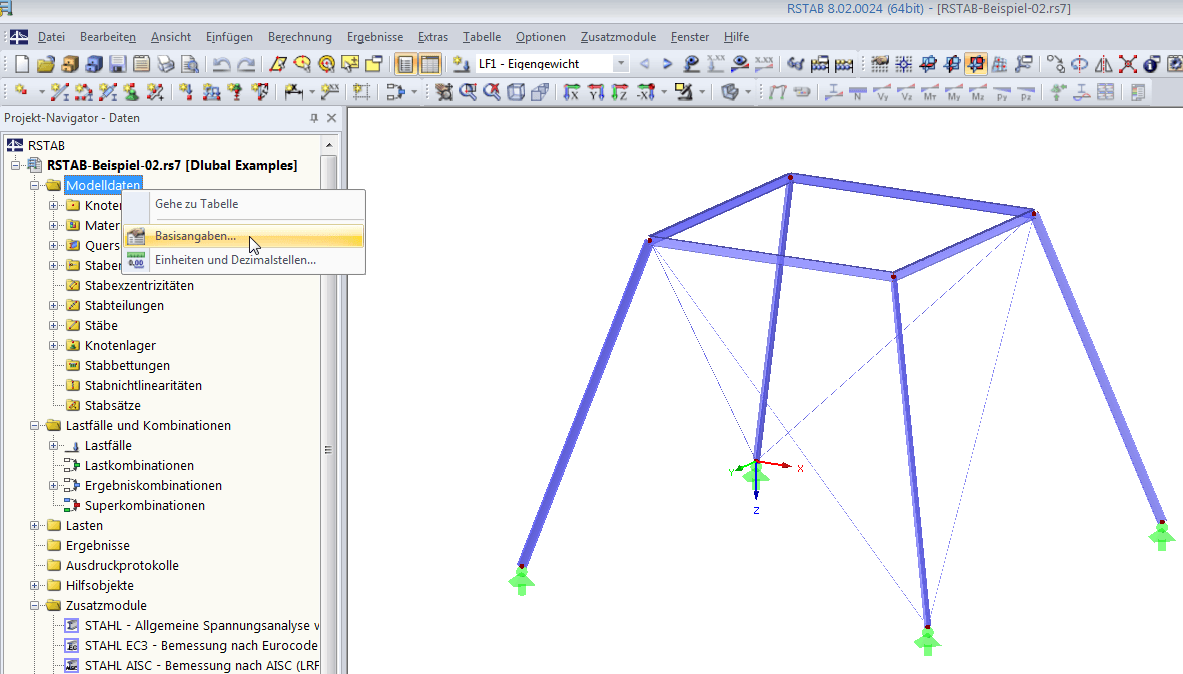This screenshot has height=674, width=1183.
Task: Toggle shear force Vz results display
Action: 906,92
